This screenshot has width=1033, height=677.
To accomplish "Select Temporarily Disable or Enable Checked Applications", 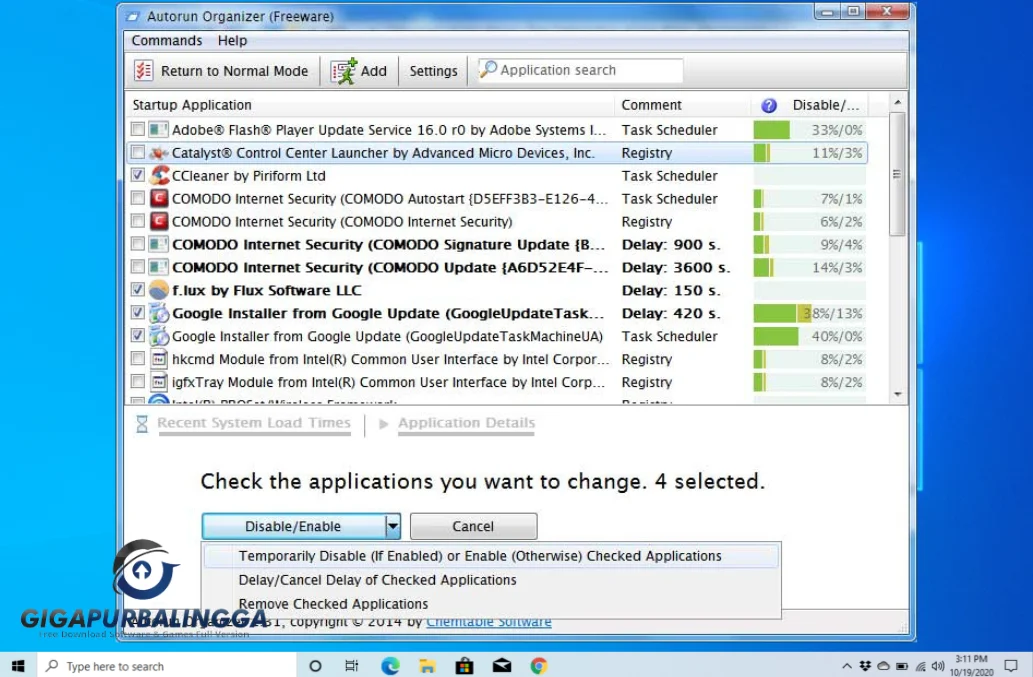I will (491, 556).
